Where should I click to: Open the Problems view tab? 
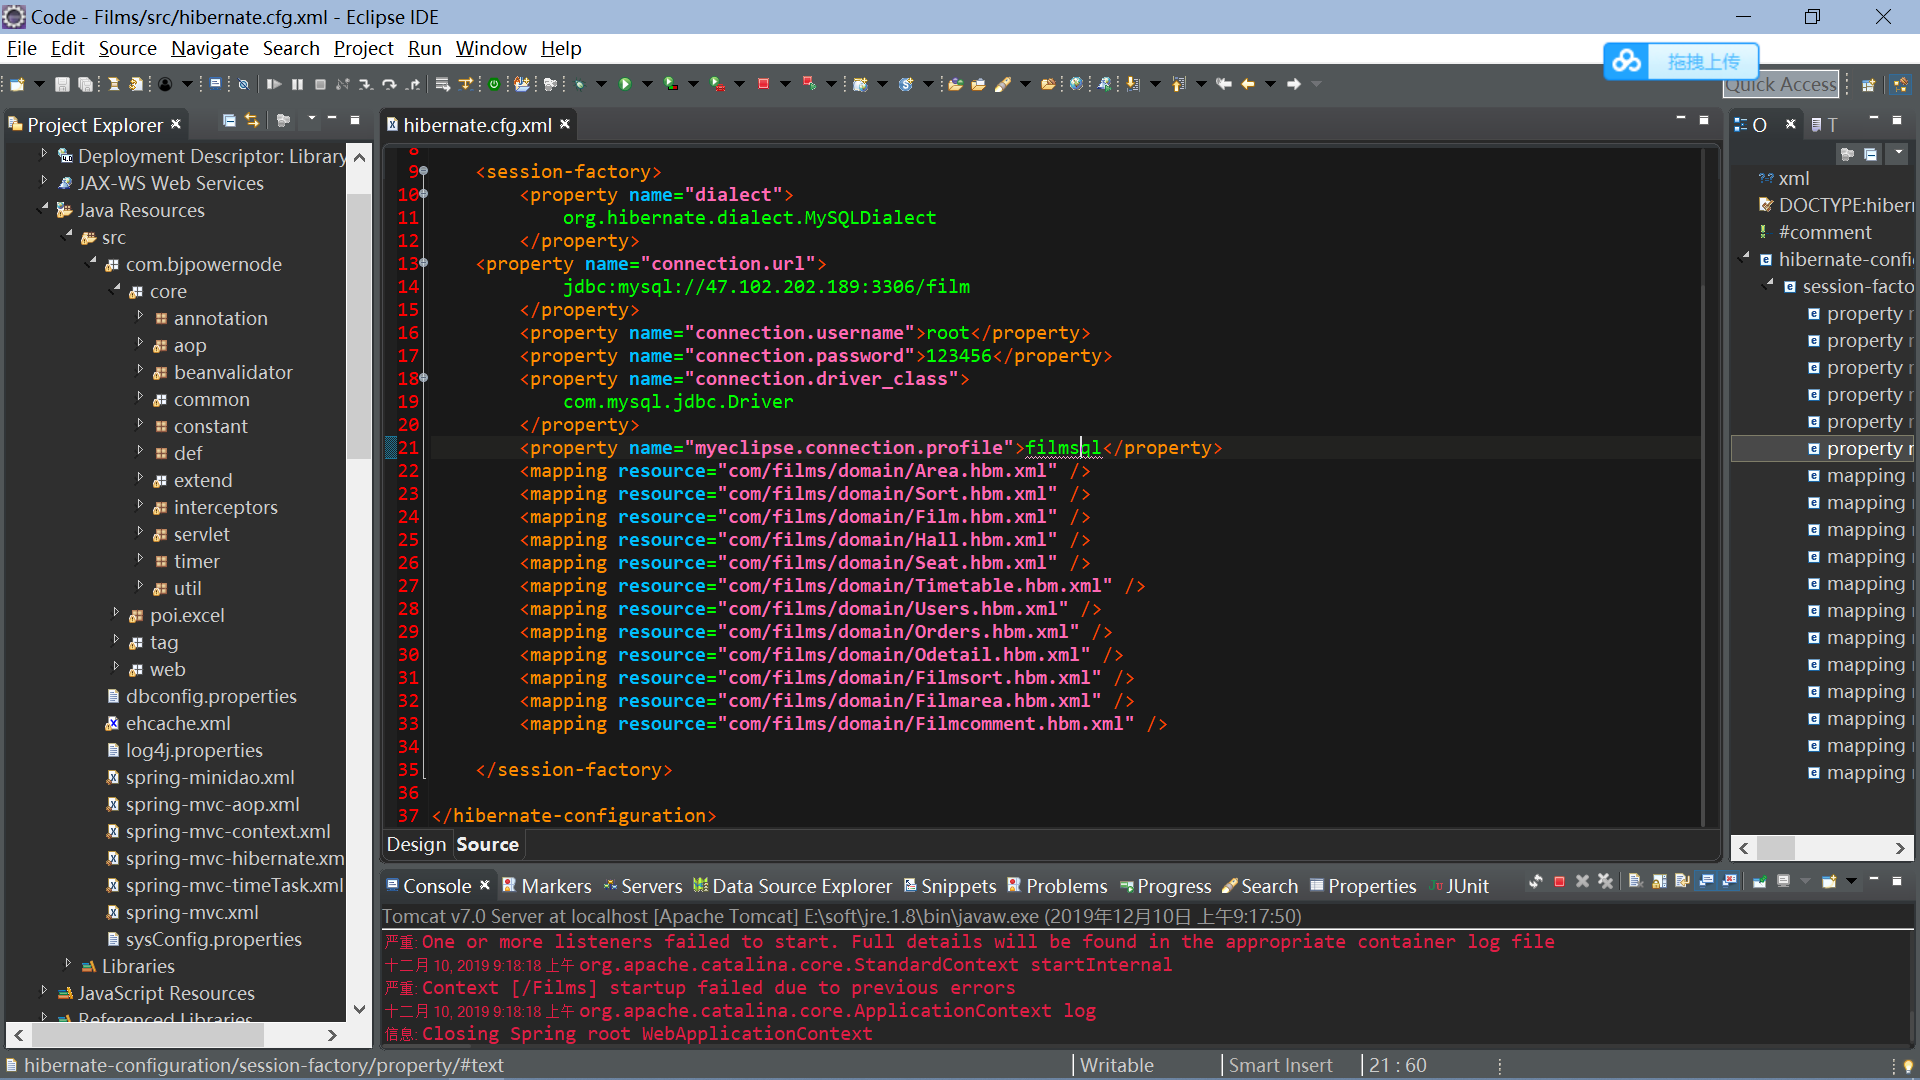click(x=1065, y=886)
